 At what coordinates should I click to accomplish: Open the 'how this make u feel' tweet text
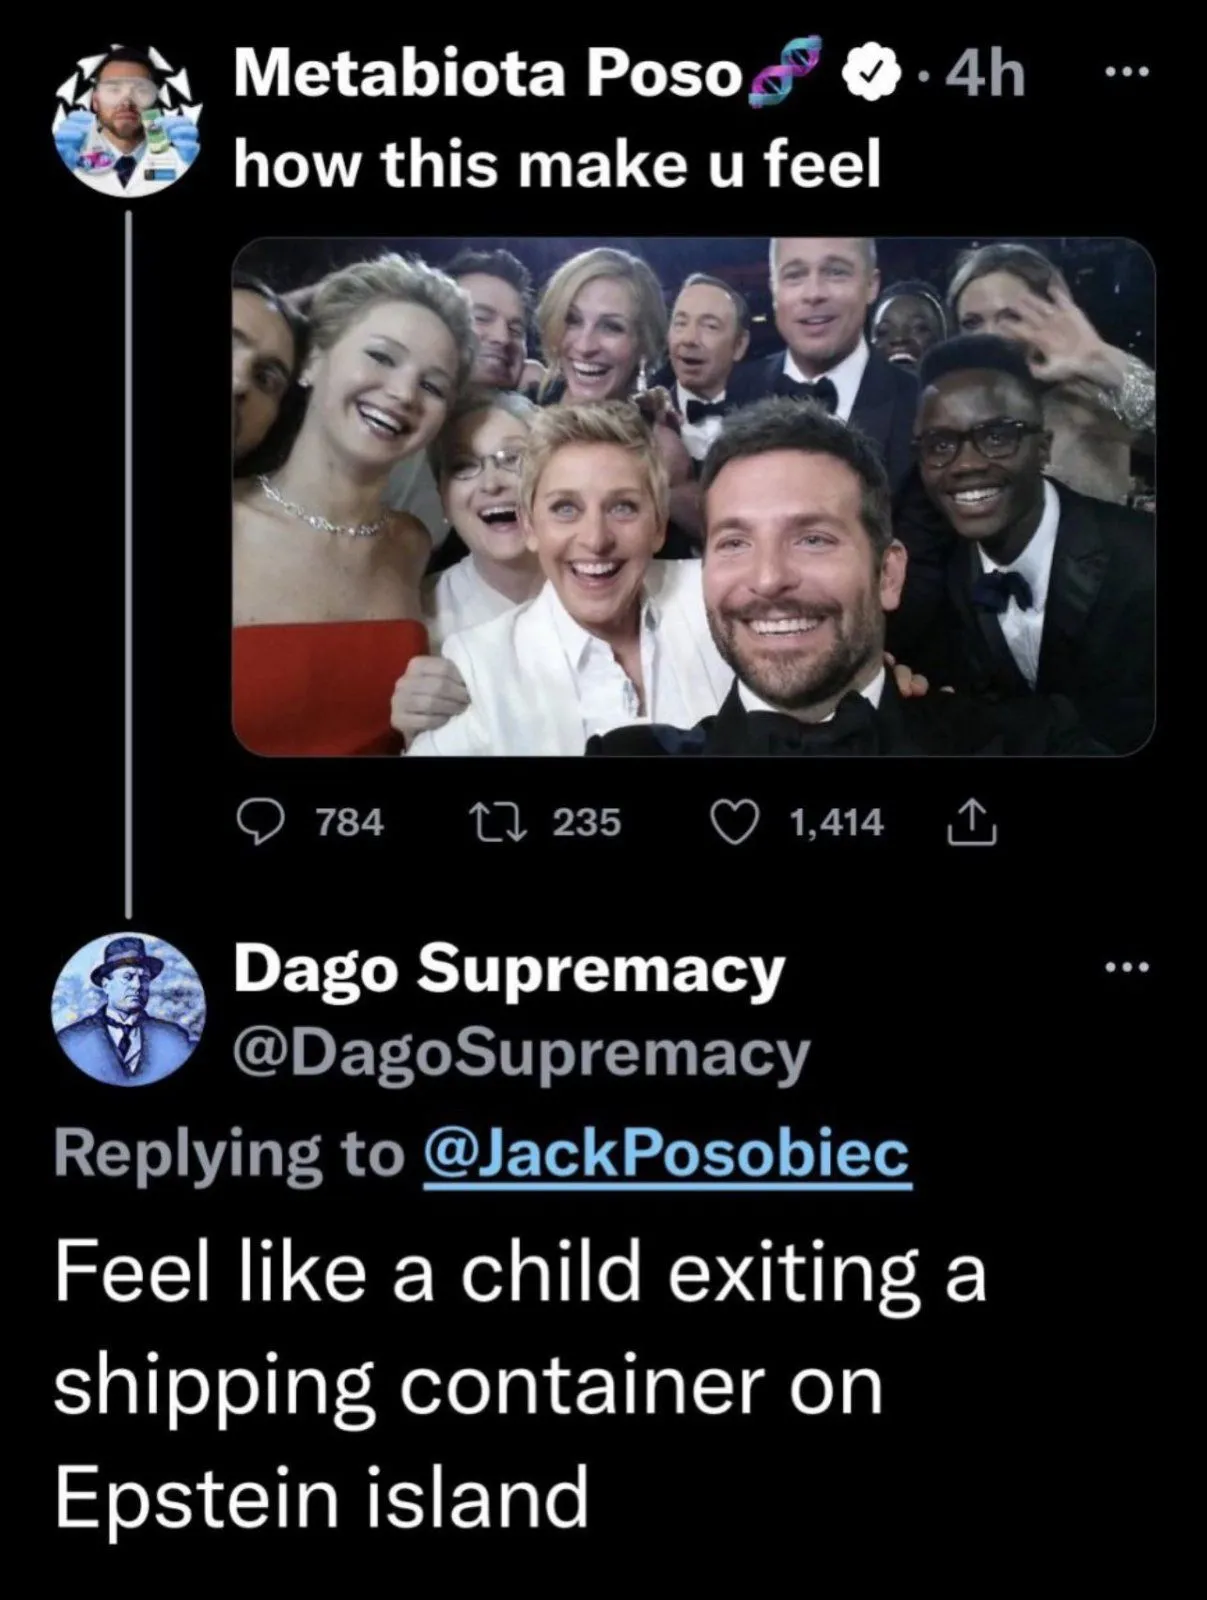[x=557, y=165]
